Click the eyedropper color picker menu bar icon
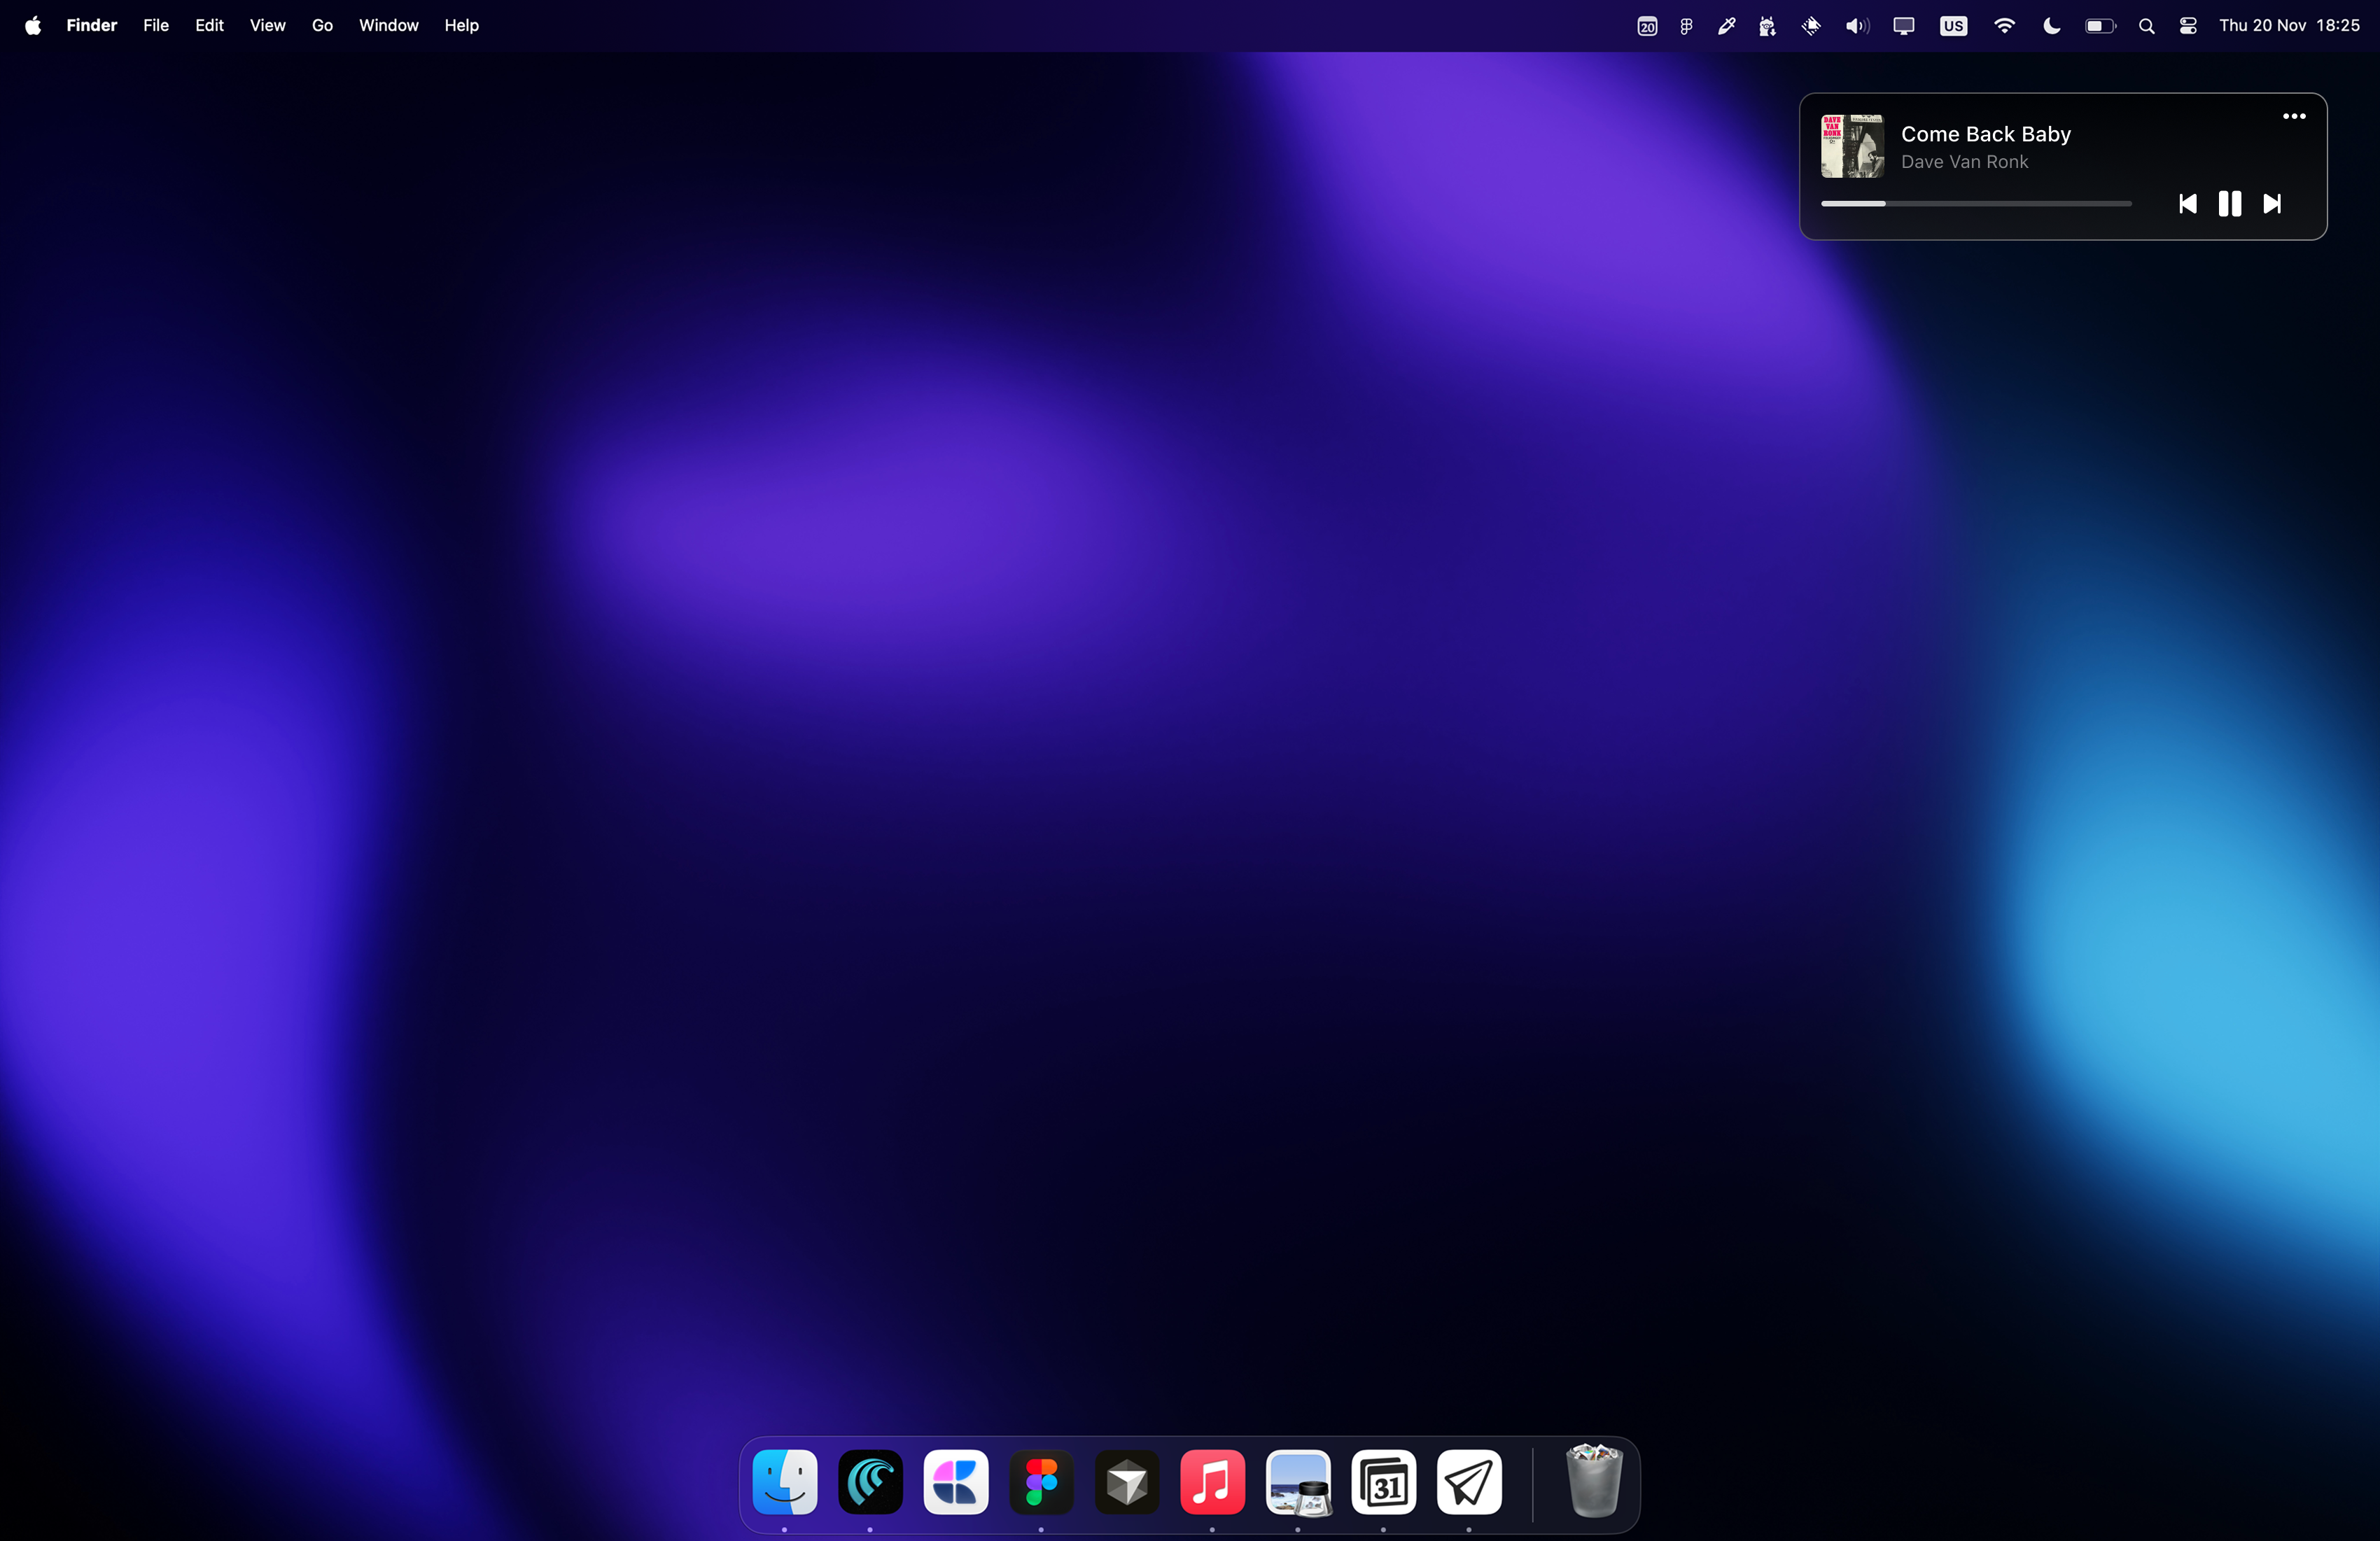This screenshot has height=1541, width=2380. (x=1726, y=26)
